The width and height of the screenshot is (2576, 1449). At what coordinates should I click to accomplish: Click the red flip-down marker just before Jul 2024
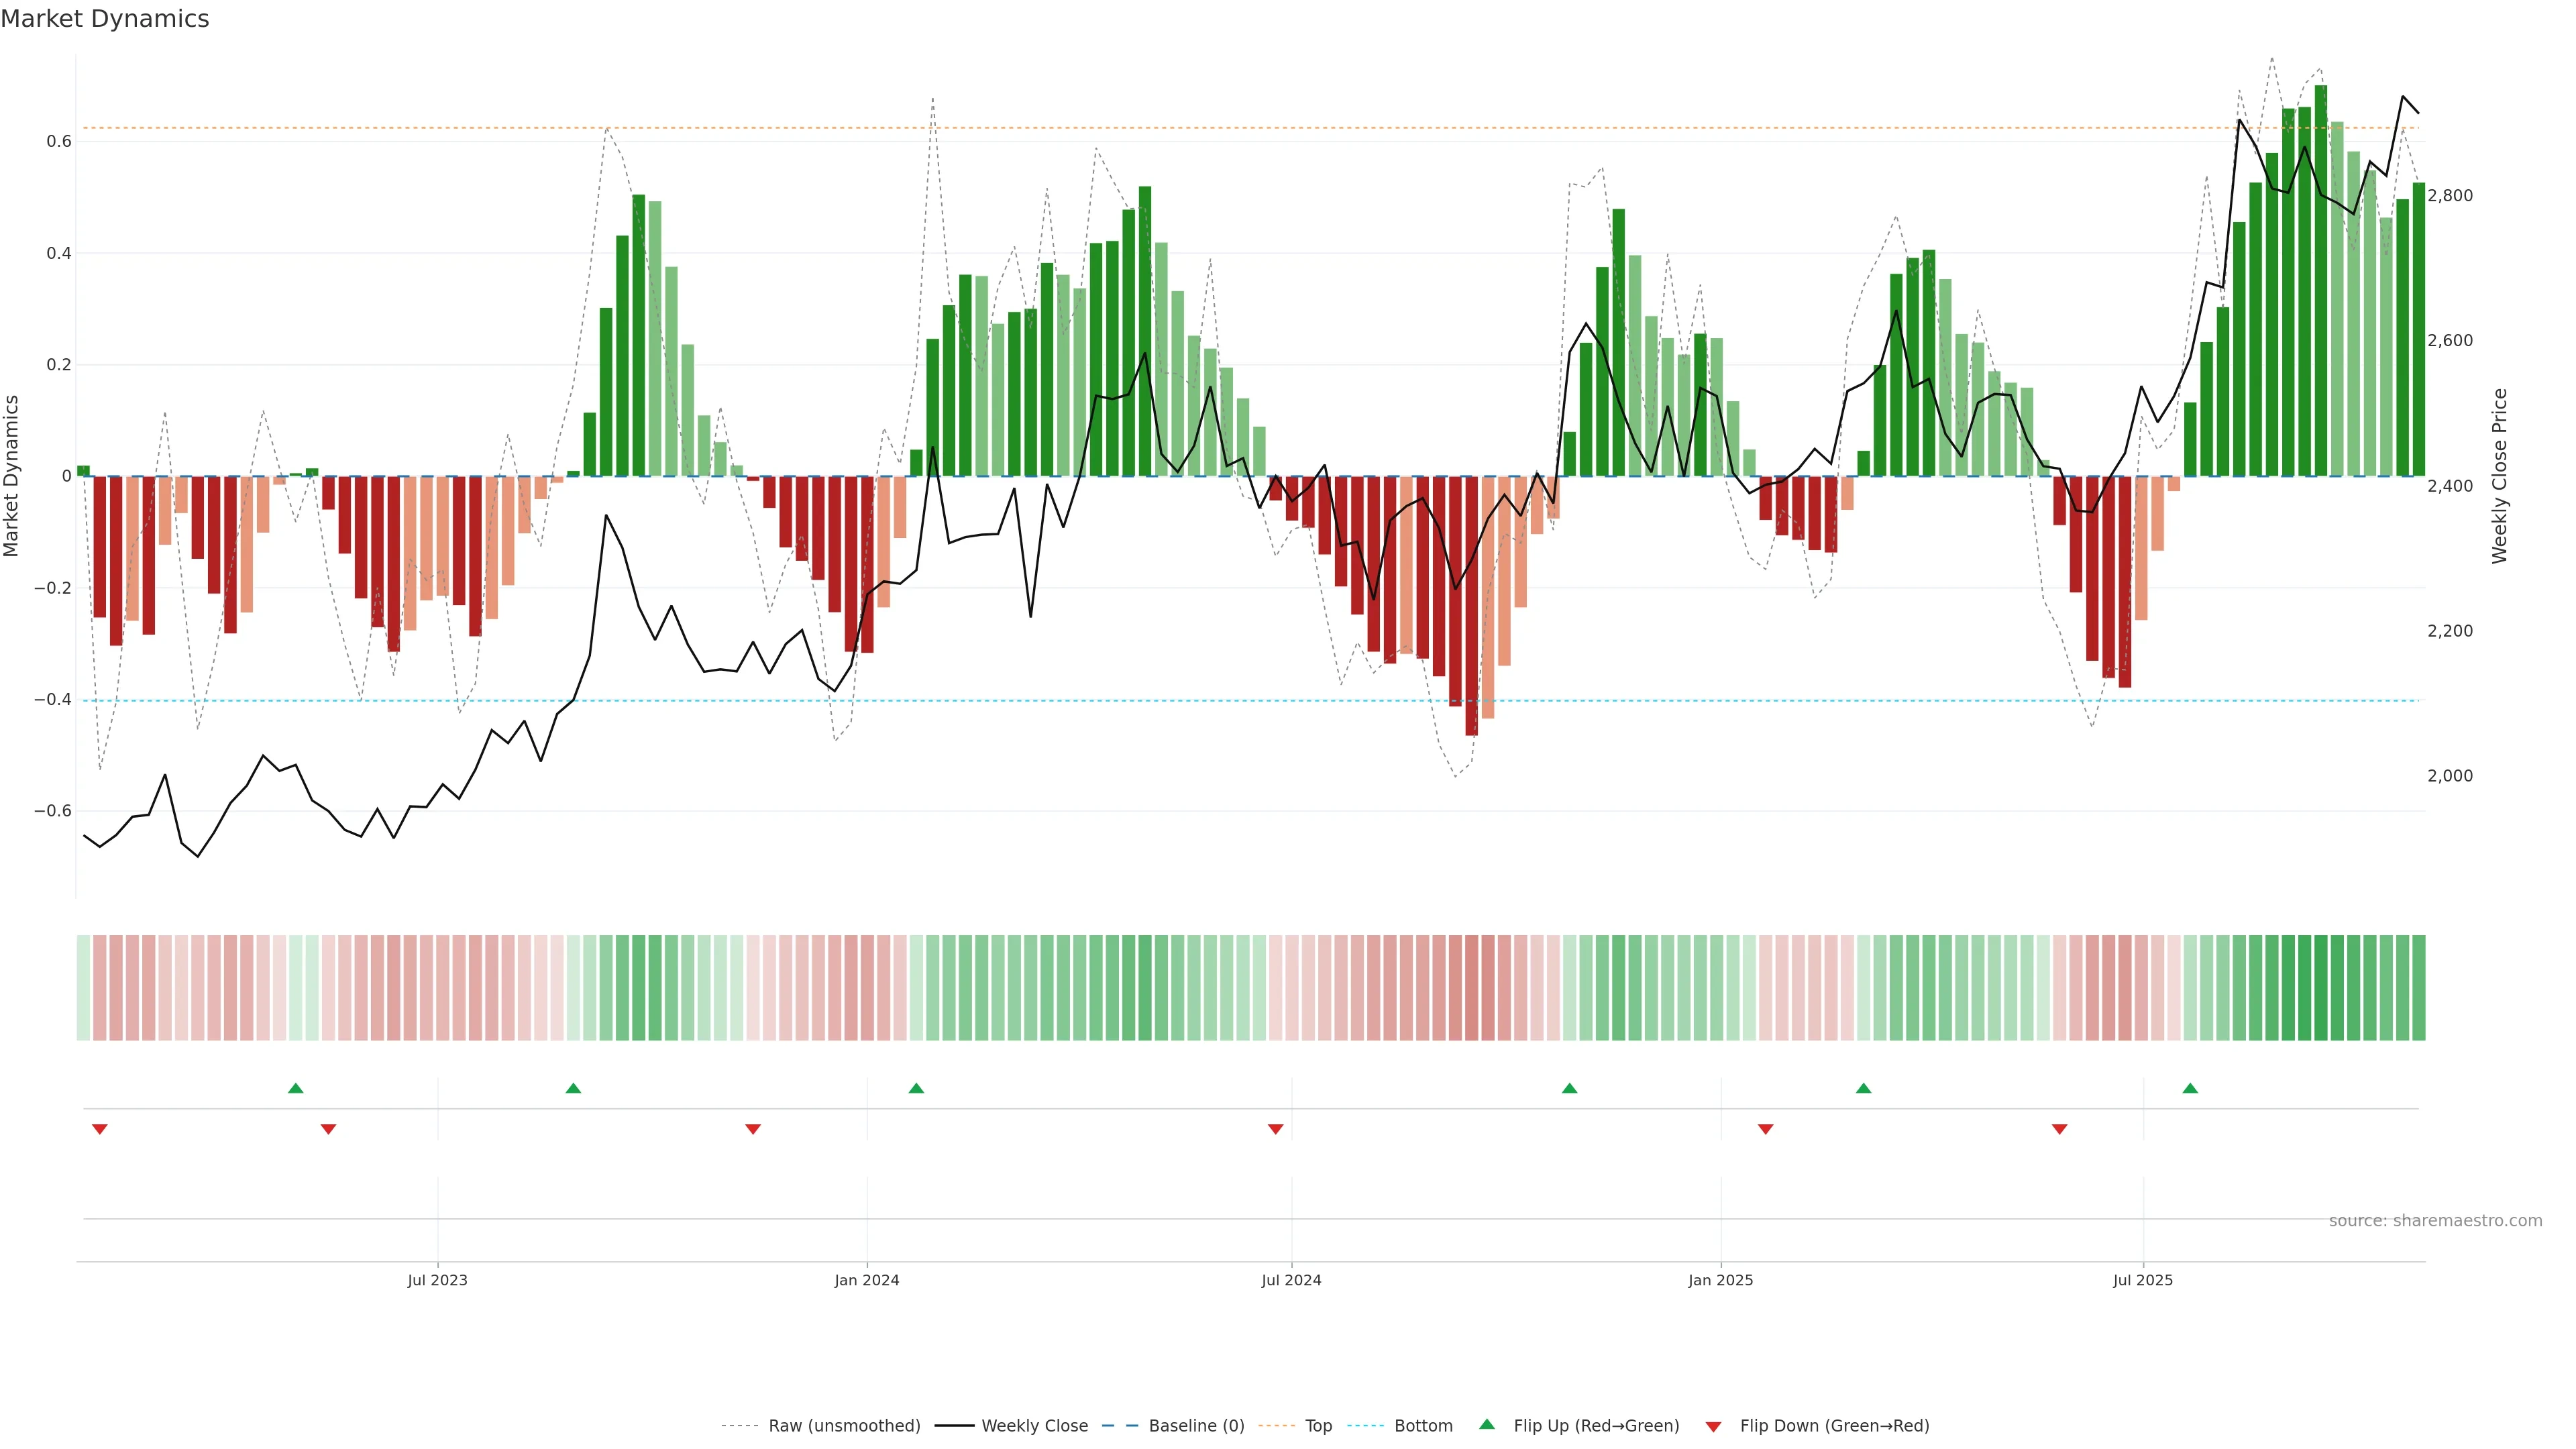coord(1275,1129)
